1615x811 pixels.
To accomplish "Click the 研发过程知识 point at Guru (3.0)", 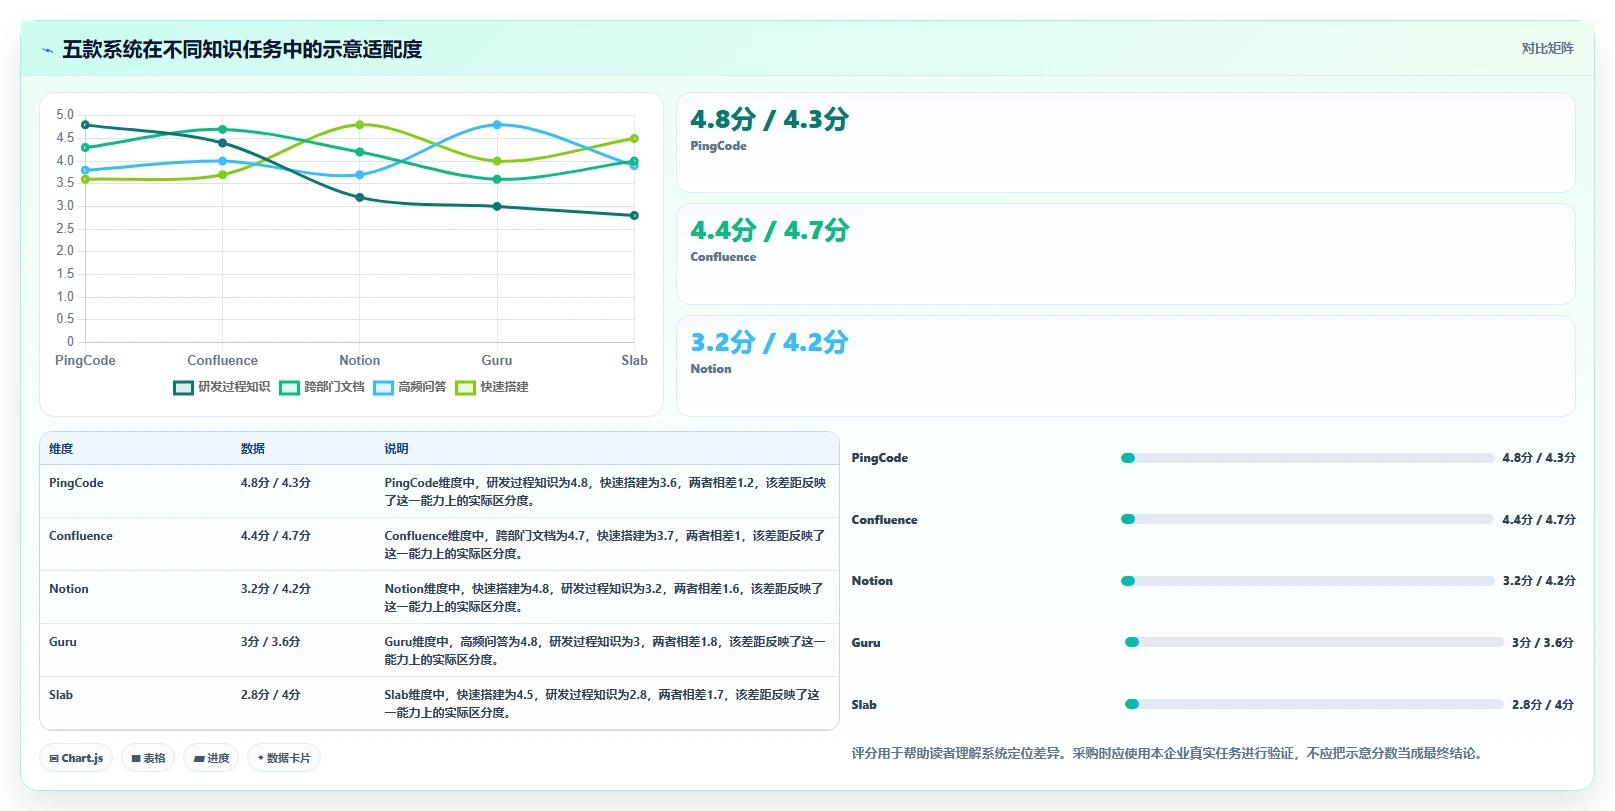I will point(497,206).
